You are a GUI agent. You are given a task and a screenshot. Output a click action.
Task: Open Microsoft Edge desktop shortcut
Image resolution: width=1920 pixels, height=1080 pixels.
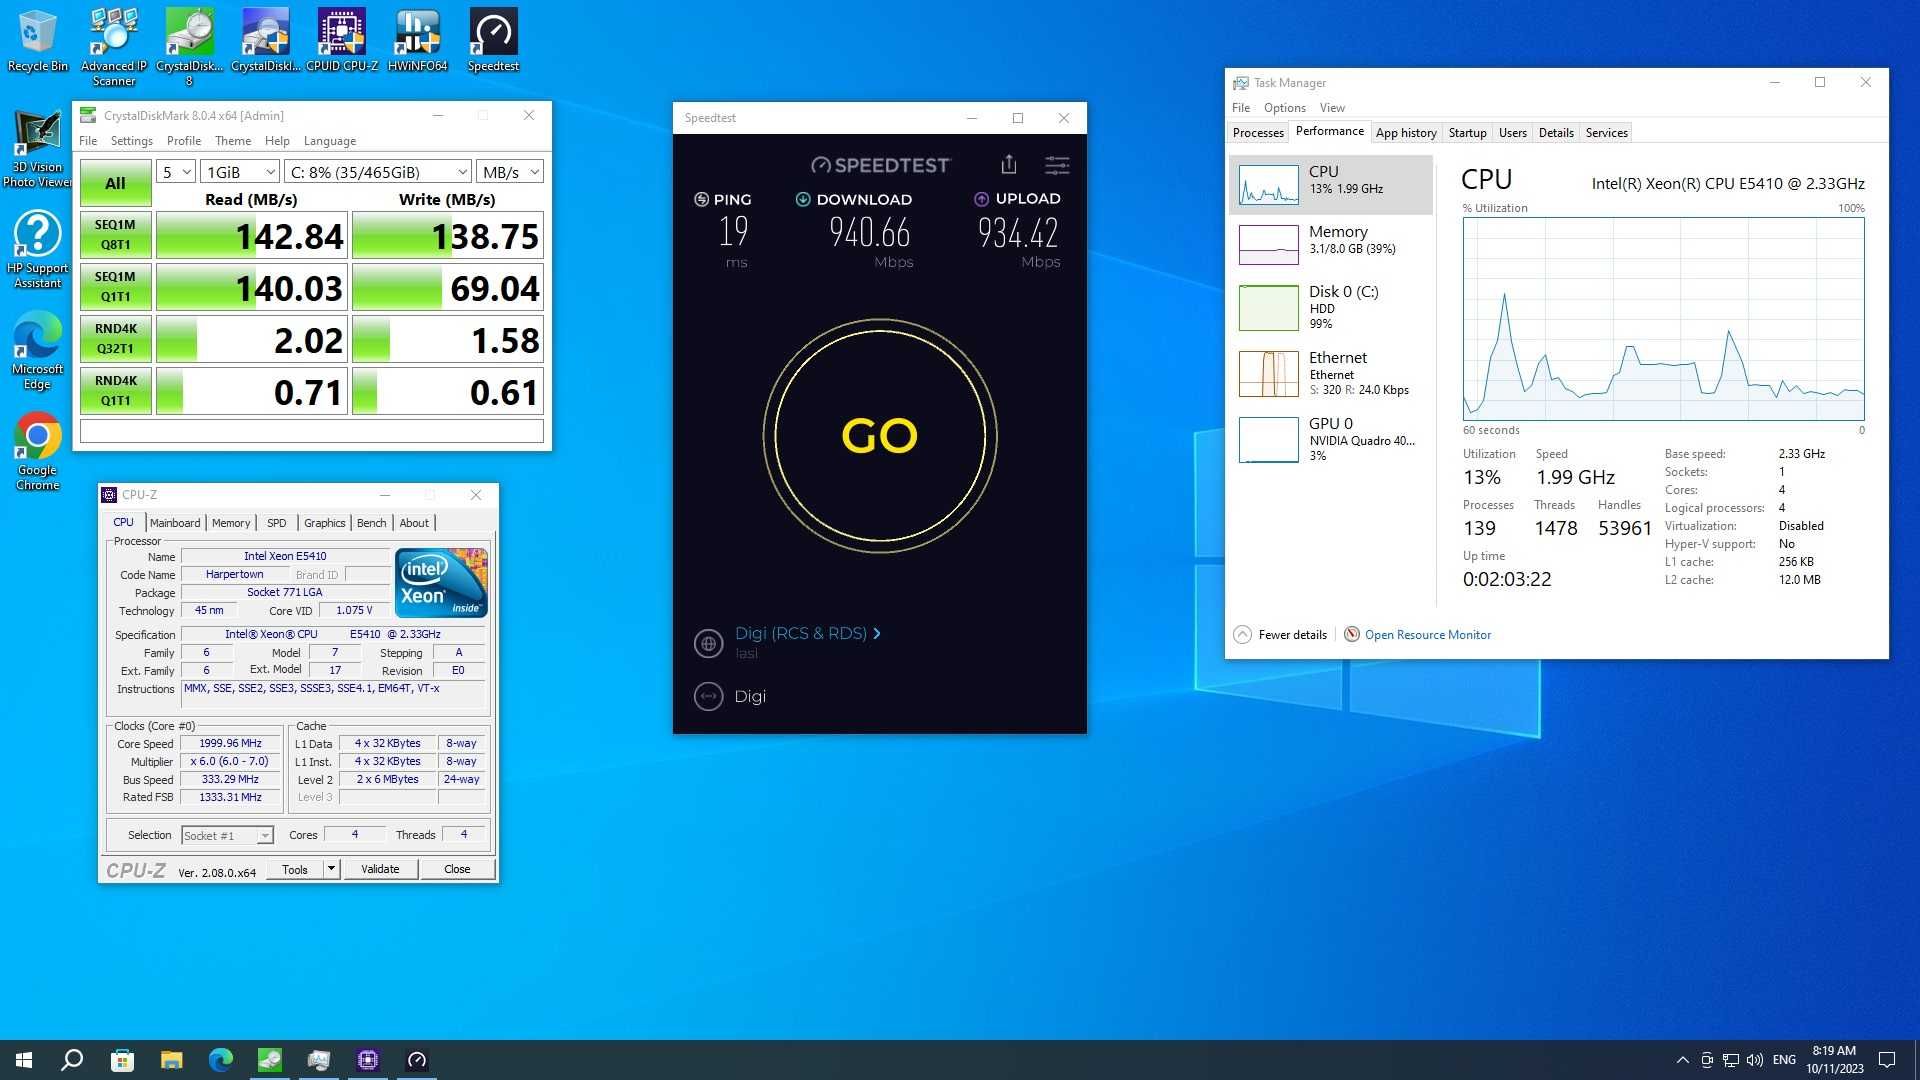37,351
